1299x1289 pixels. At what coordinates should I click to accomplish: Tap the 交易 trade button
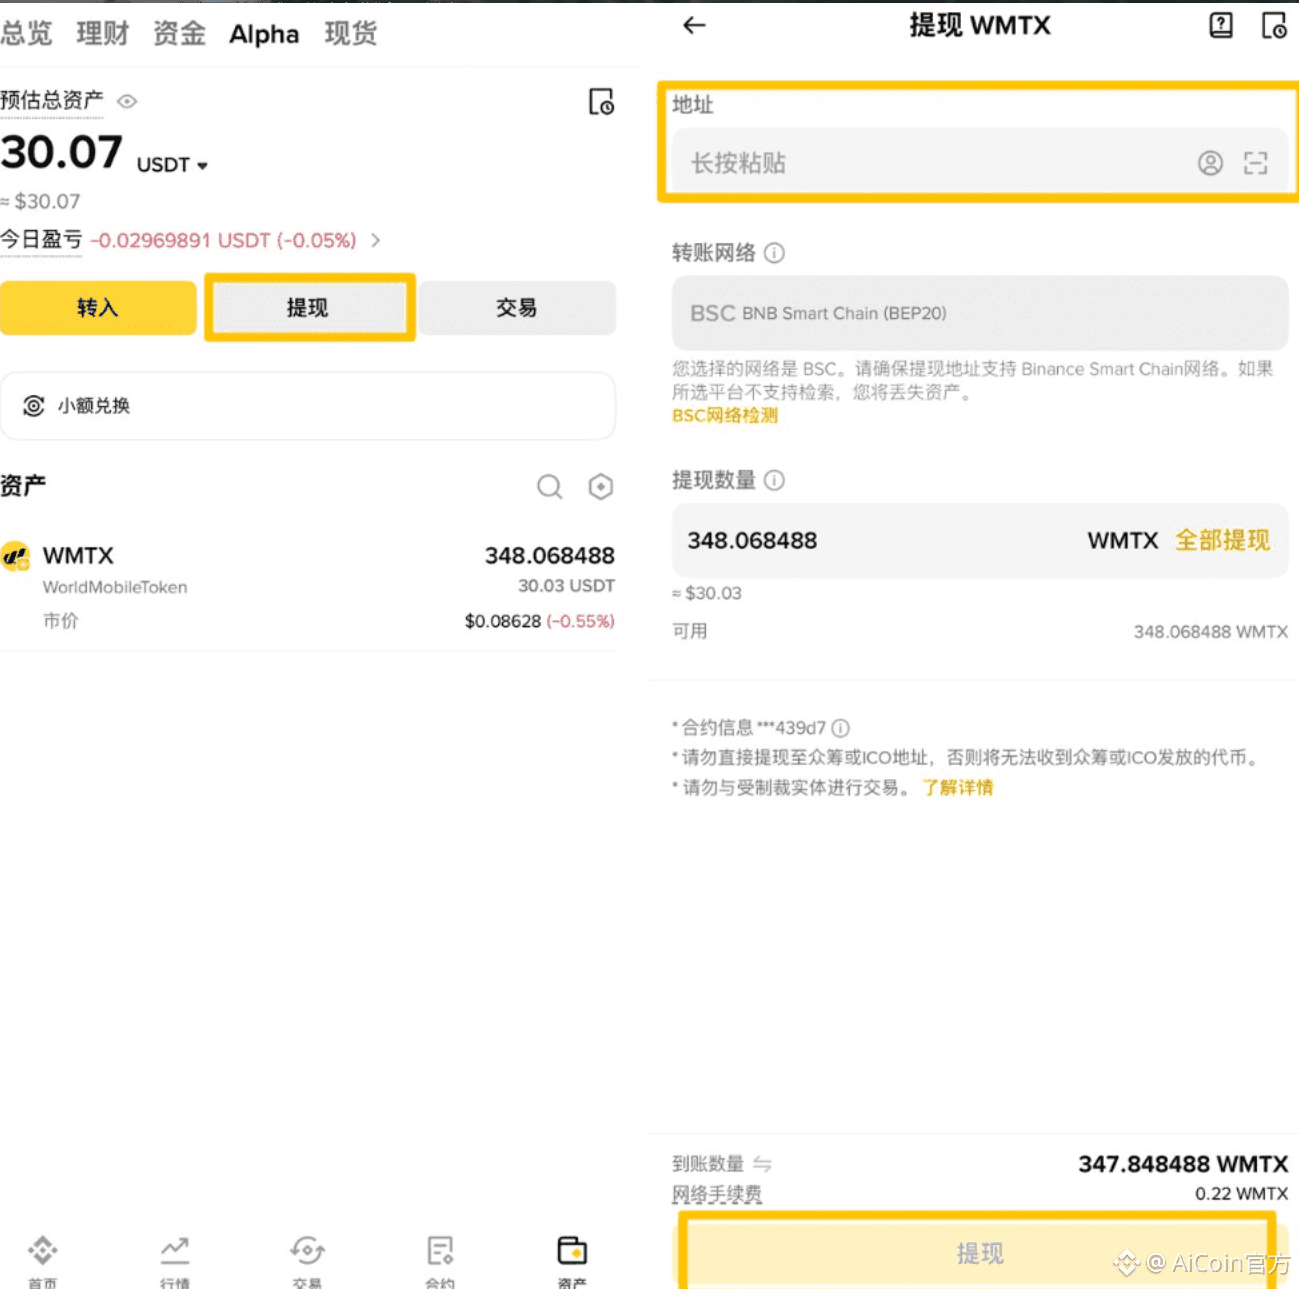click(x=517, y=308)
